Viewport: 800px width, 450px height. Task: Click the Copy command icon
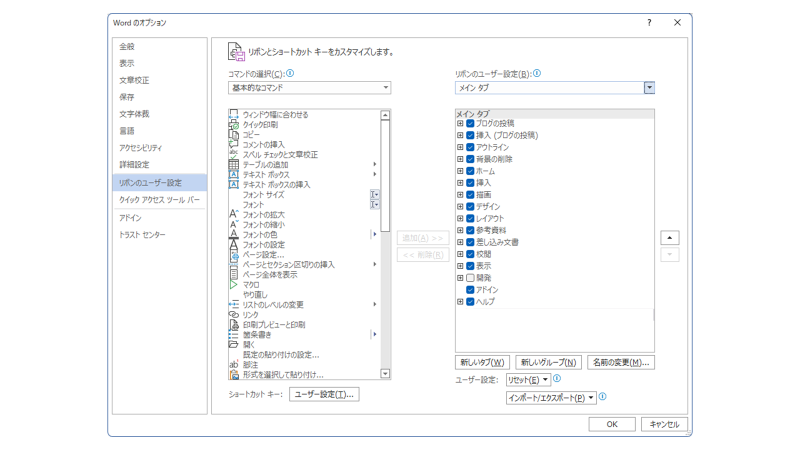[x=234, y=135]
